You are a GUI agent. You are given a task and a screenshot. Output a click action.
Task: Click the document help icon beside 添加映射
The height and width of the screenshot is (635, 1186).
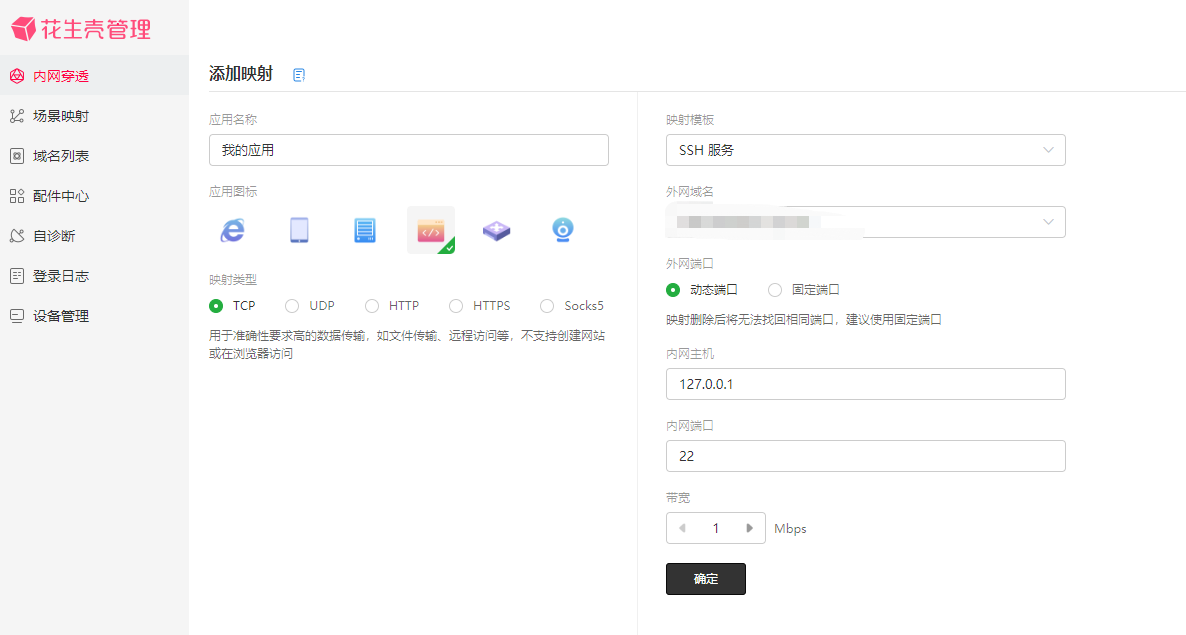pos(299,75)
